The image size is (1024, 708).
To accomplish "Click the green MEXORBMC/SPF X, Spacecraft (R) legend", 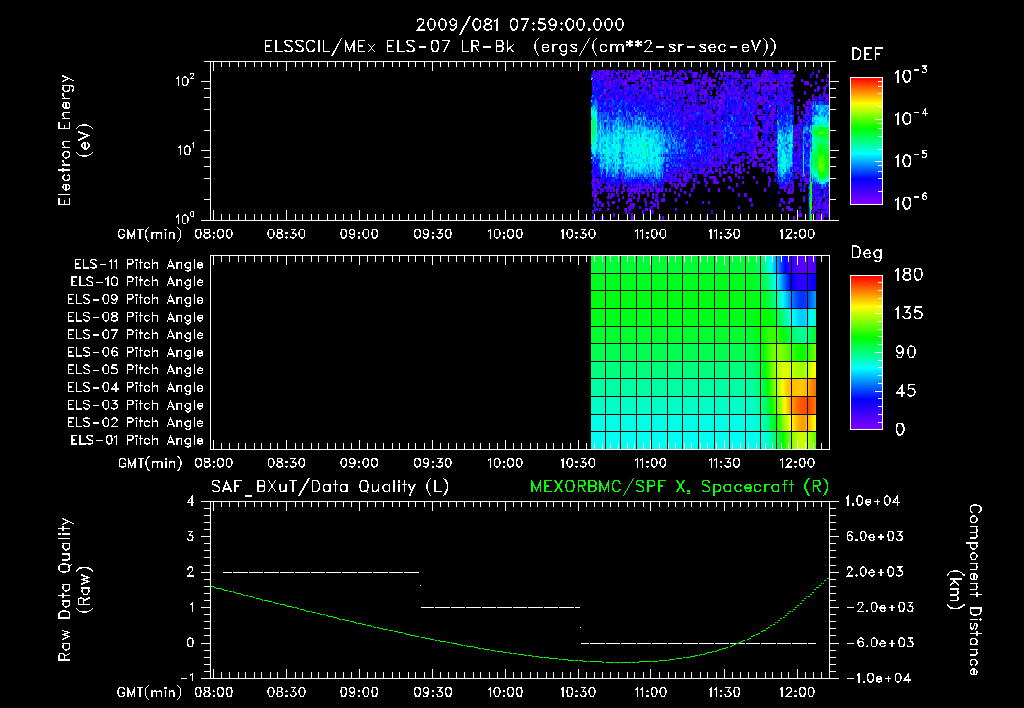I will [679, 487].
